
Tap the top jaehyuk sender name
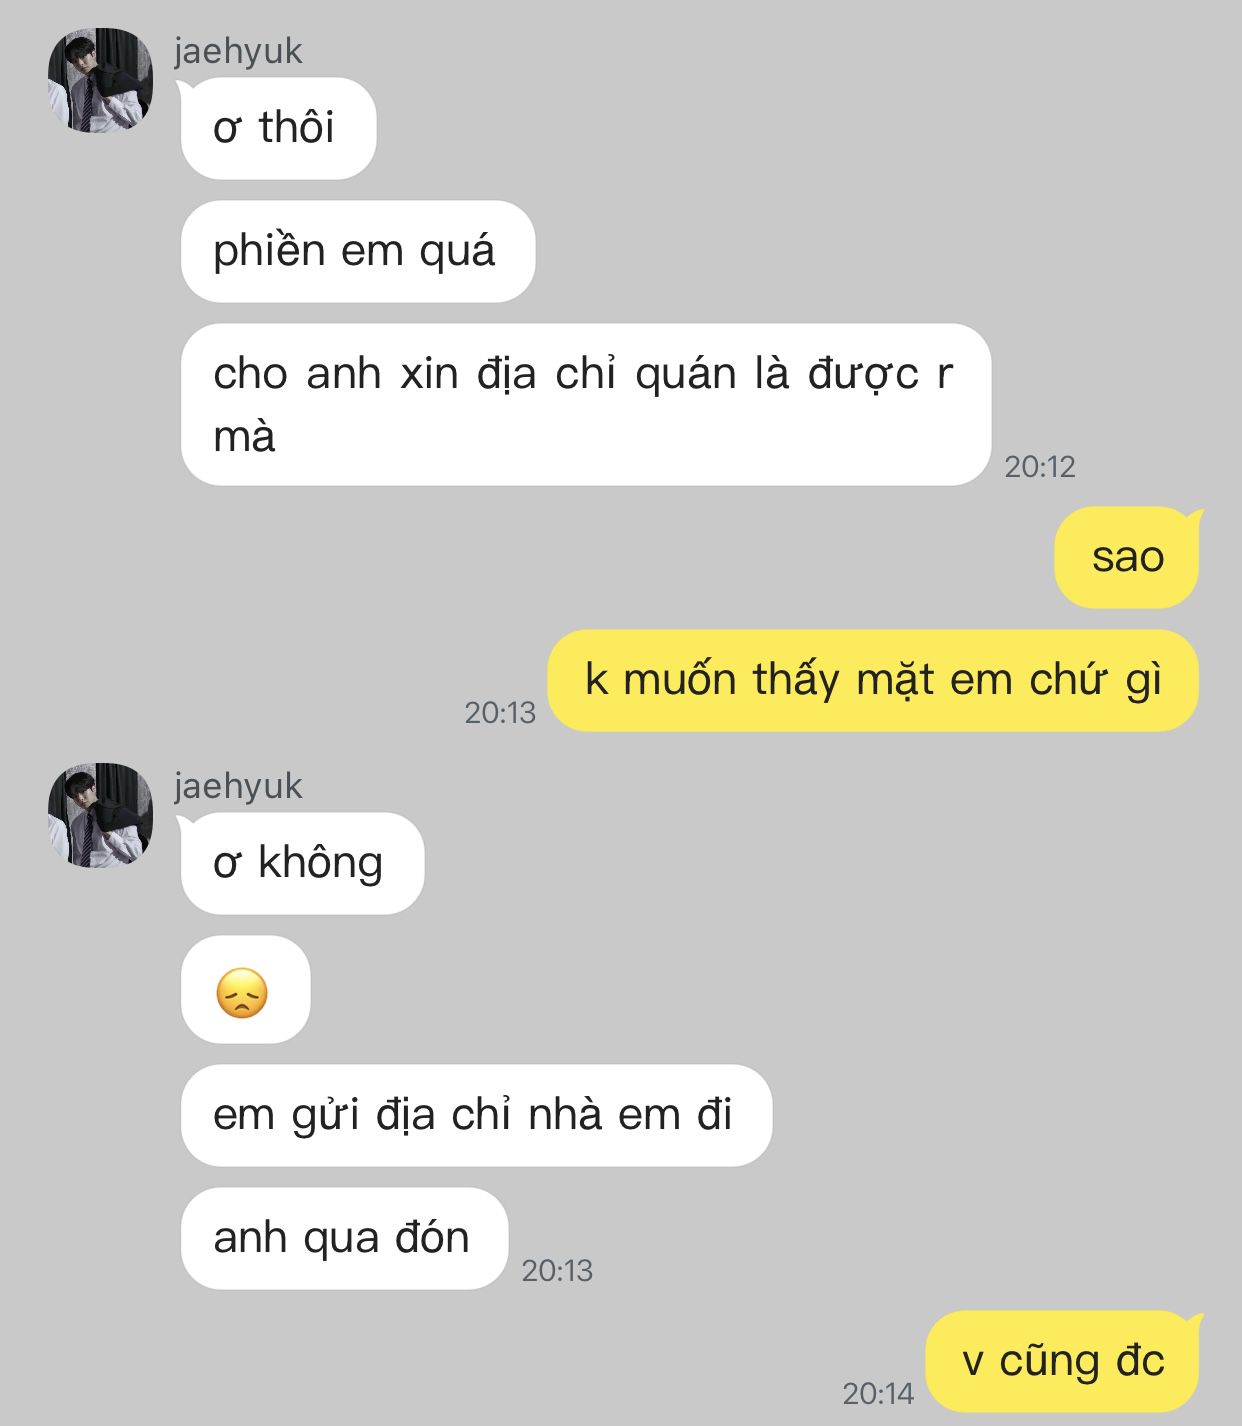(x=238, y=51)
